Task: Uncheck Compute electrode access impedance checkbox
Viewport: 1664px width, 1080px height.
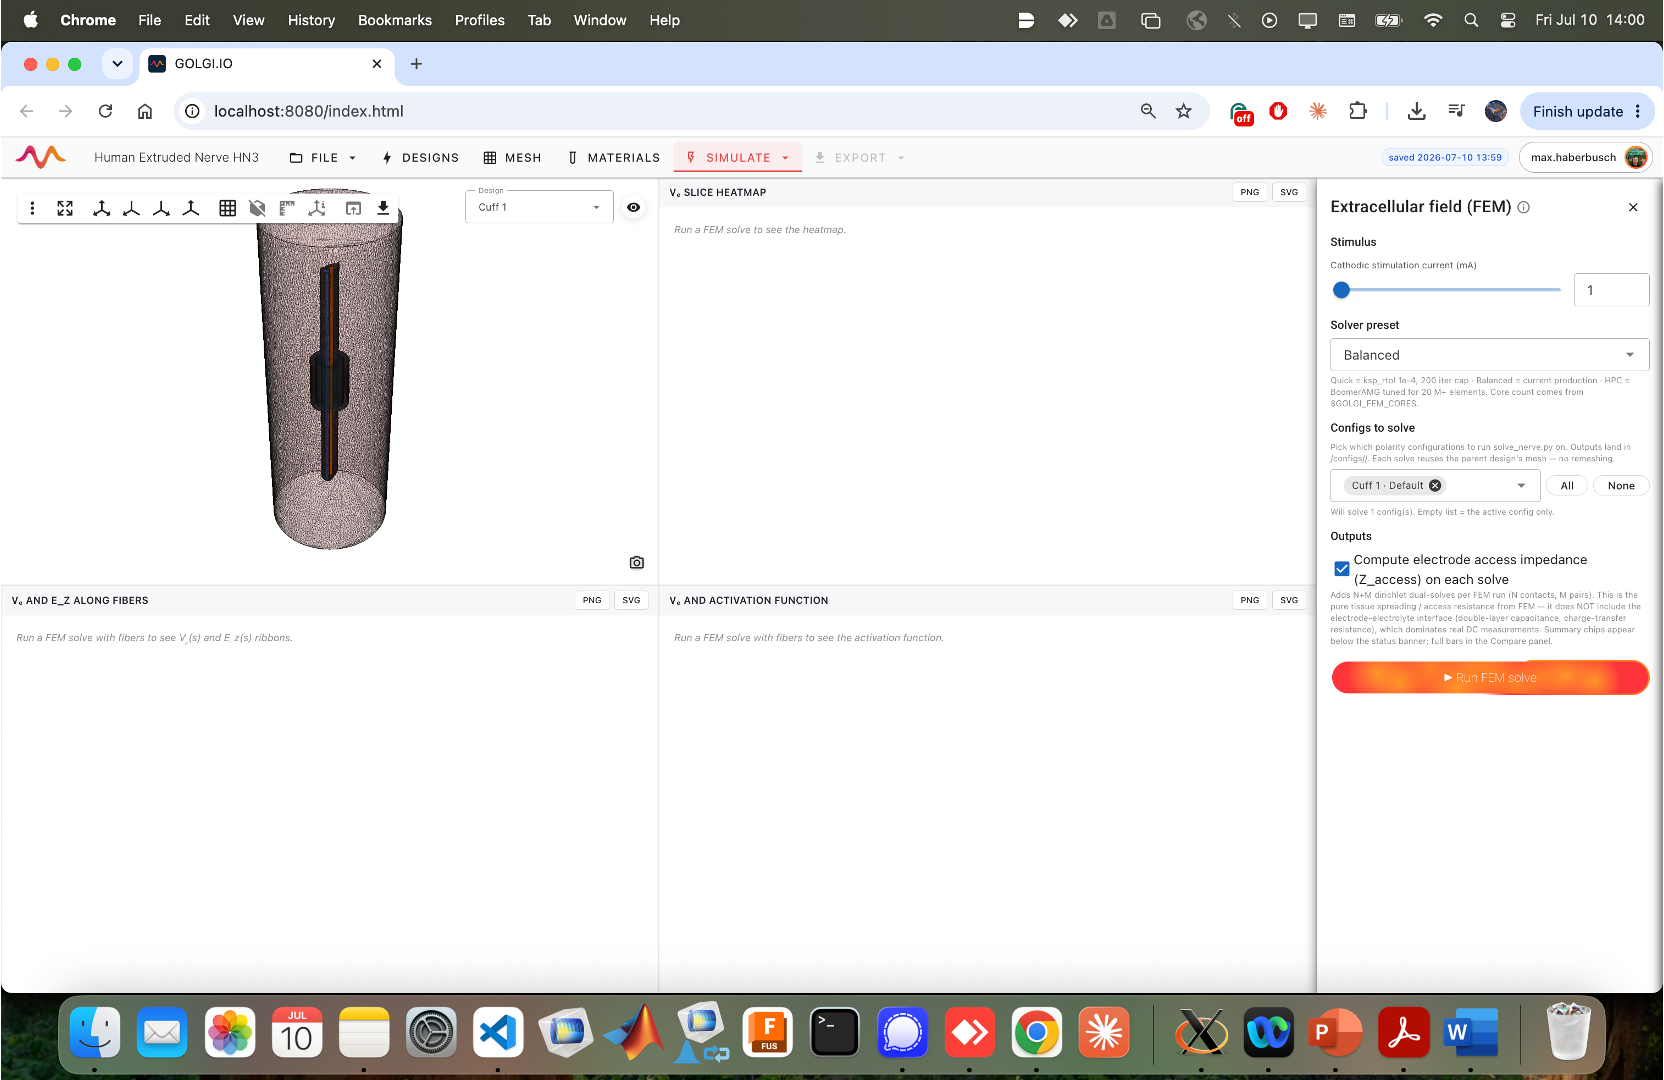Action: [x=1342, y=569]
